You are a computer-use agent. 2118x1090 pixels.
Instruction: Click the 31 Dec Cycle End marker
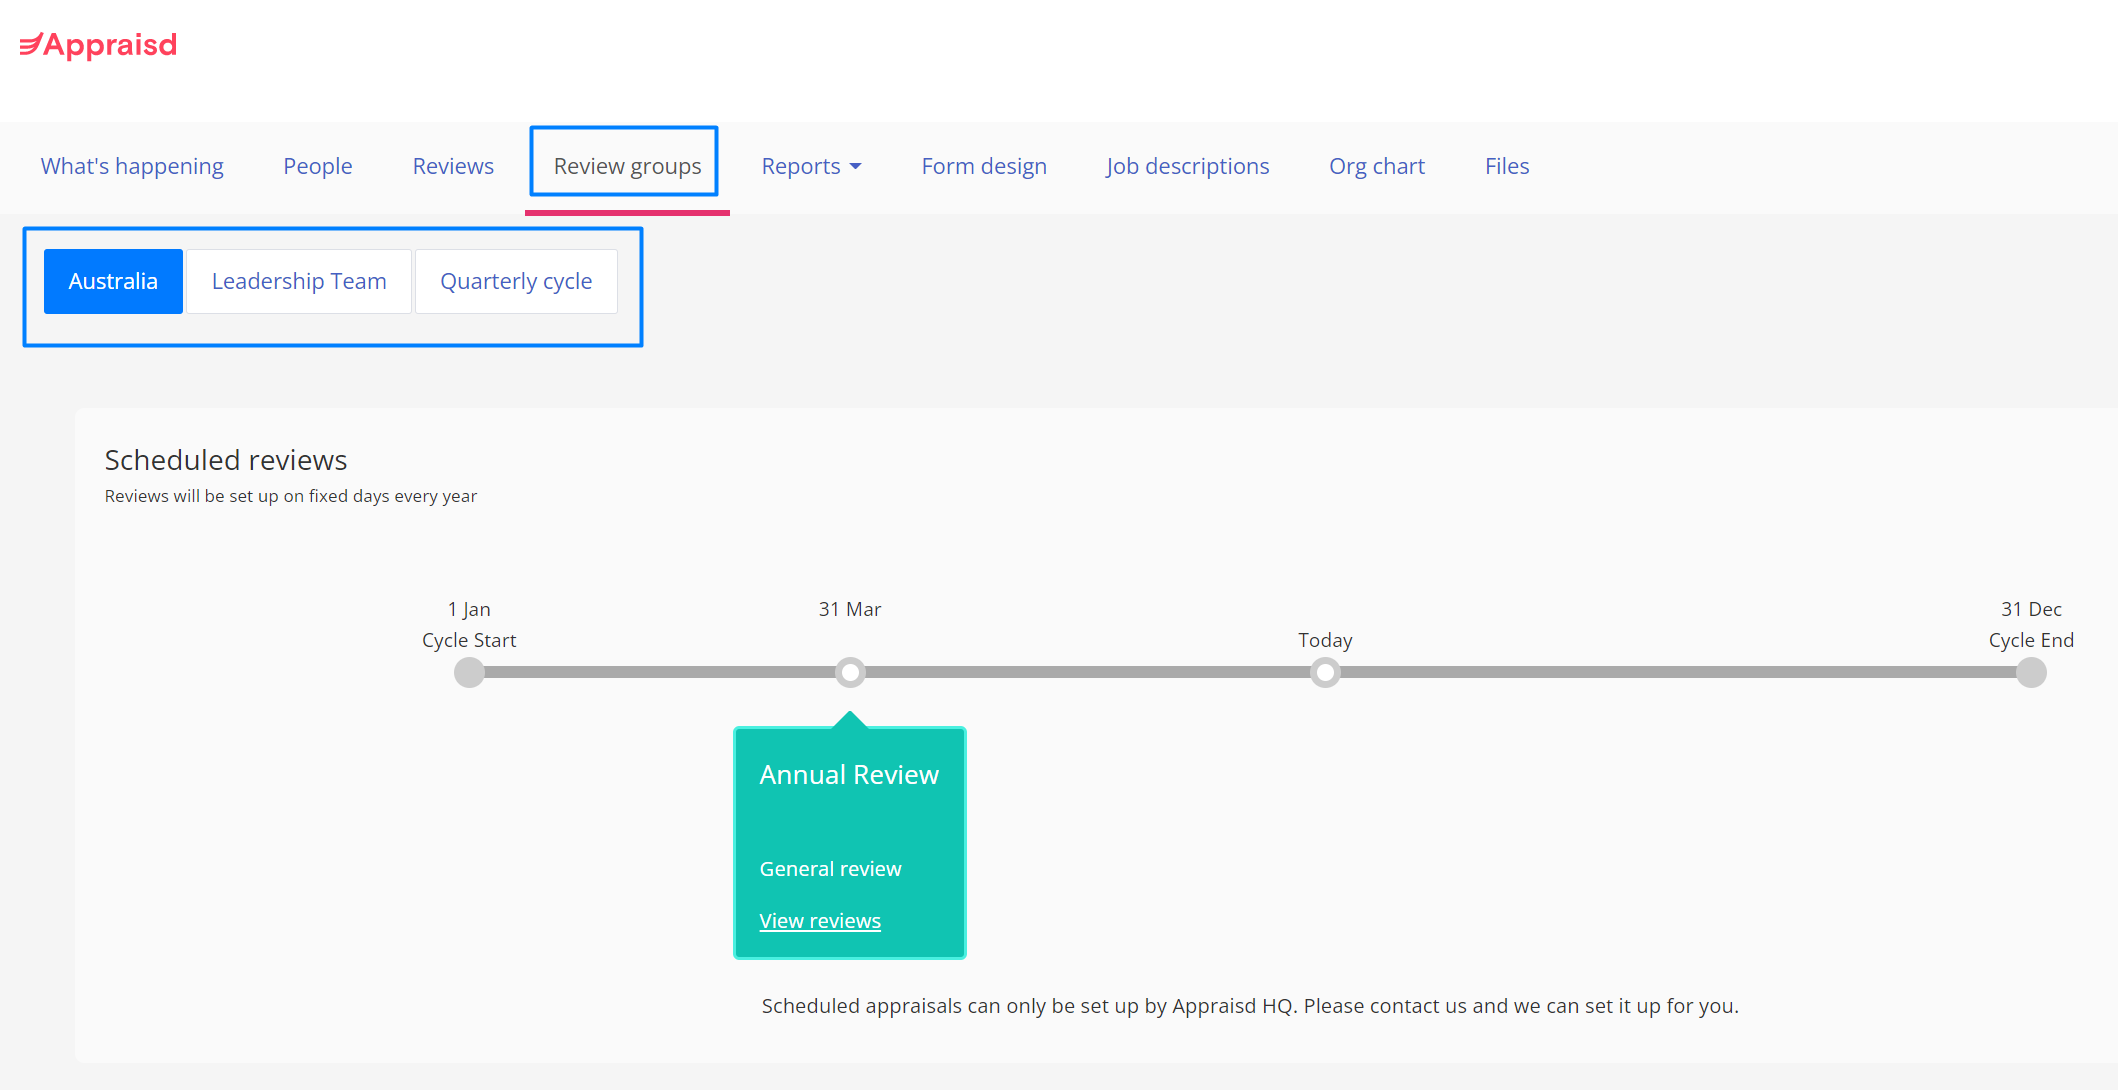point(2031,672)
